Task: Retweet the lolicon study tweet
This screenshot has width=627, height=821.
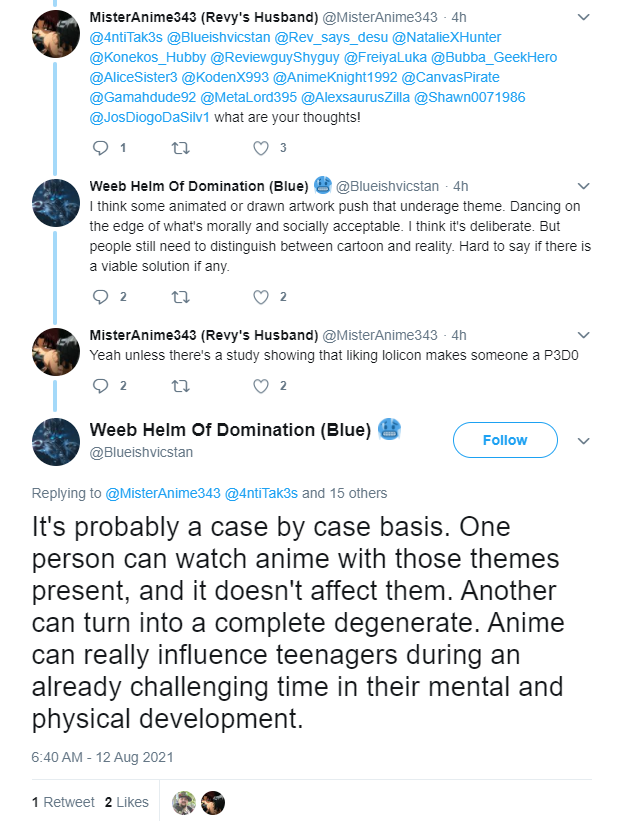Action: [x=181, y=386]
